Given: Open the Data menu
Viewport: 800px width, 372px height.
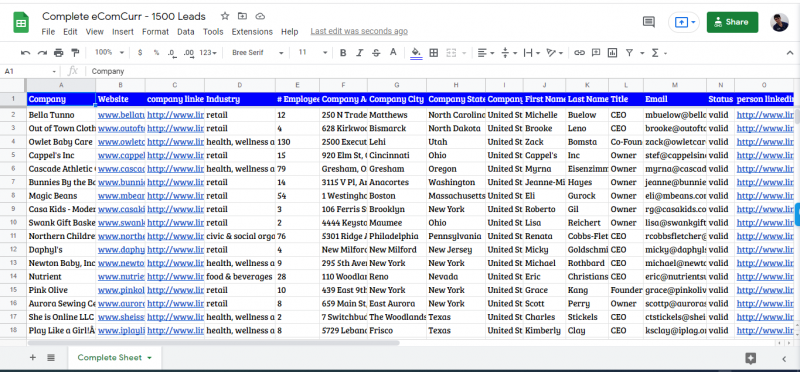Looking at the screenshot, I should [186, 32].
